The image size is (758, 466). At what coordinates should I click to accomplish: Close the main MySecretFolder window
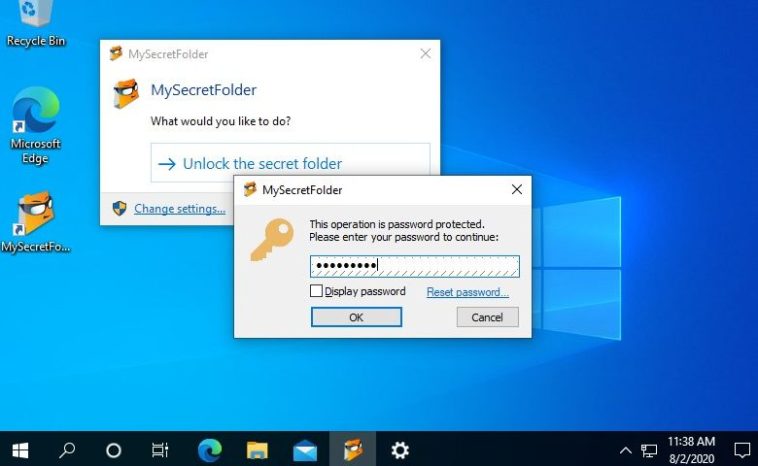425,54
